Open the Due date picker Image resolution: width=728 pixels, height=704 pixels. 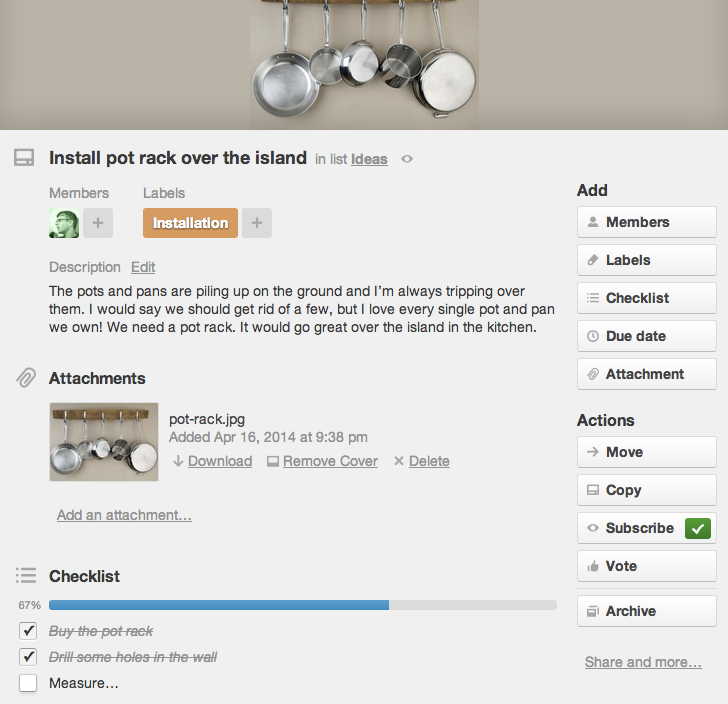click(646, 336)
